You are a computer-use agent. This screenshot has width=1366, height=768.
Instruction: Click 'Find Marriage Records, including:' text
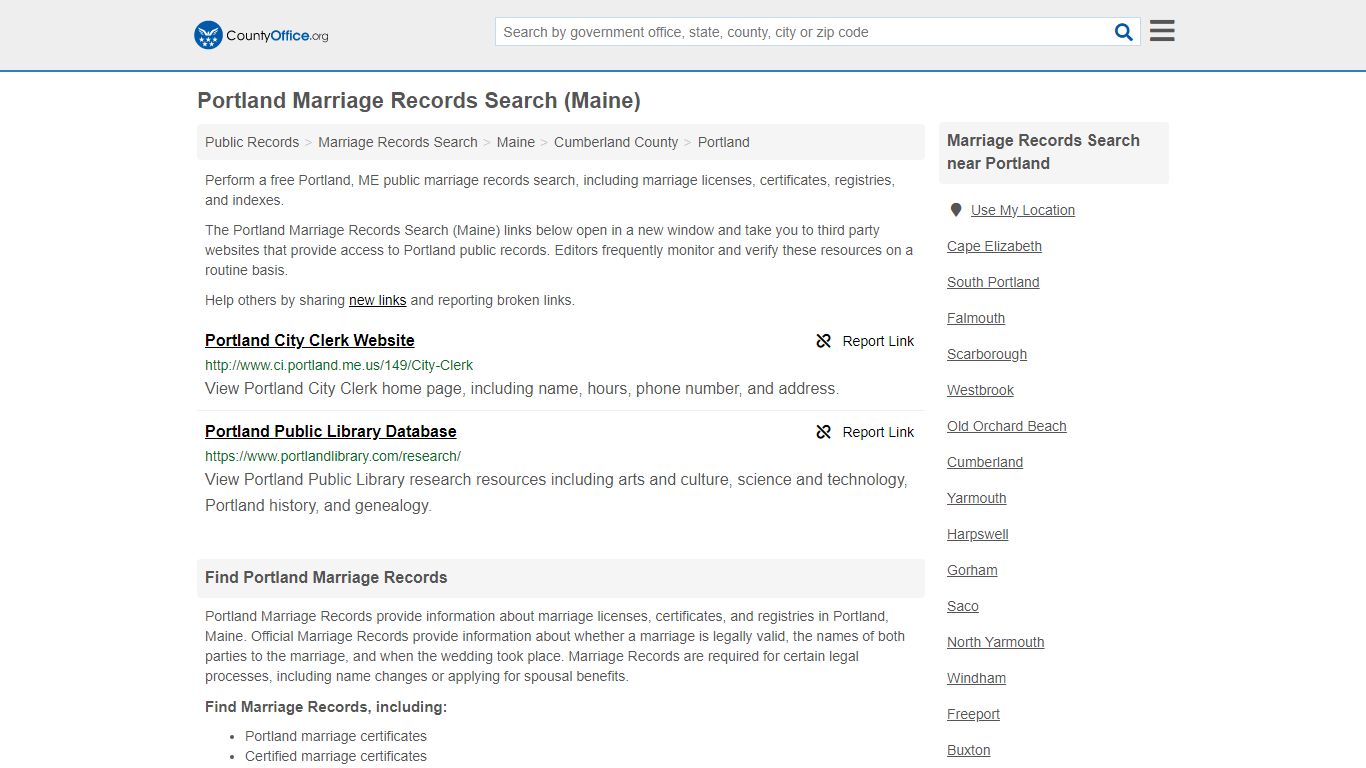tap(326, 707)
